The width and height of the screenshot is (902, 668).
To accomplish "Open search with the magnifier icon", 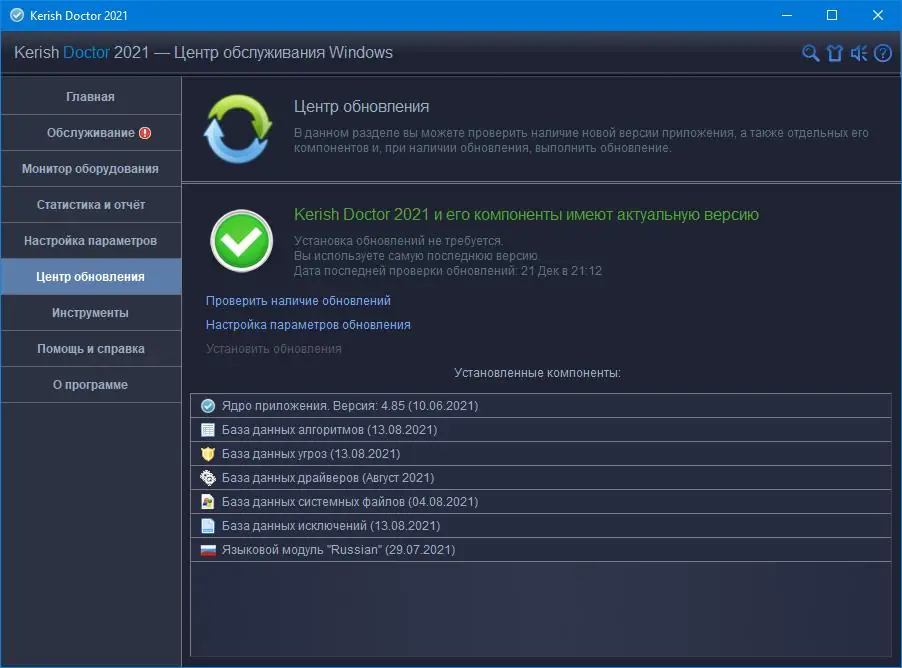I will tap(810, 54).
